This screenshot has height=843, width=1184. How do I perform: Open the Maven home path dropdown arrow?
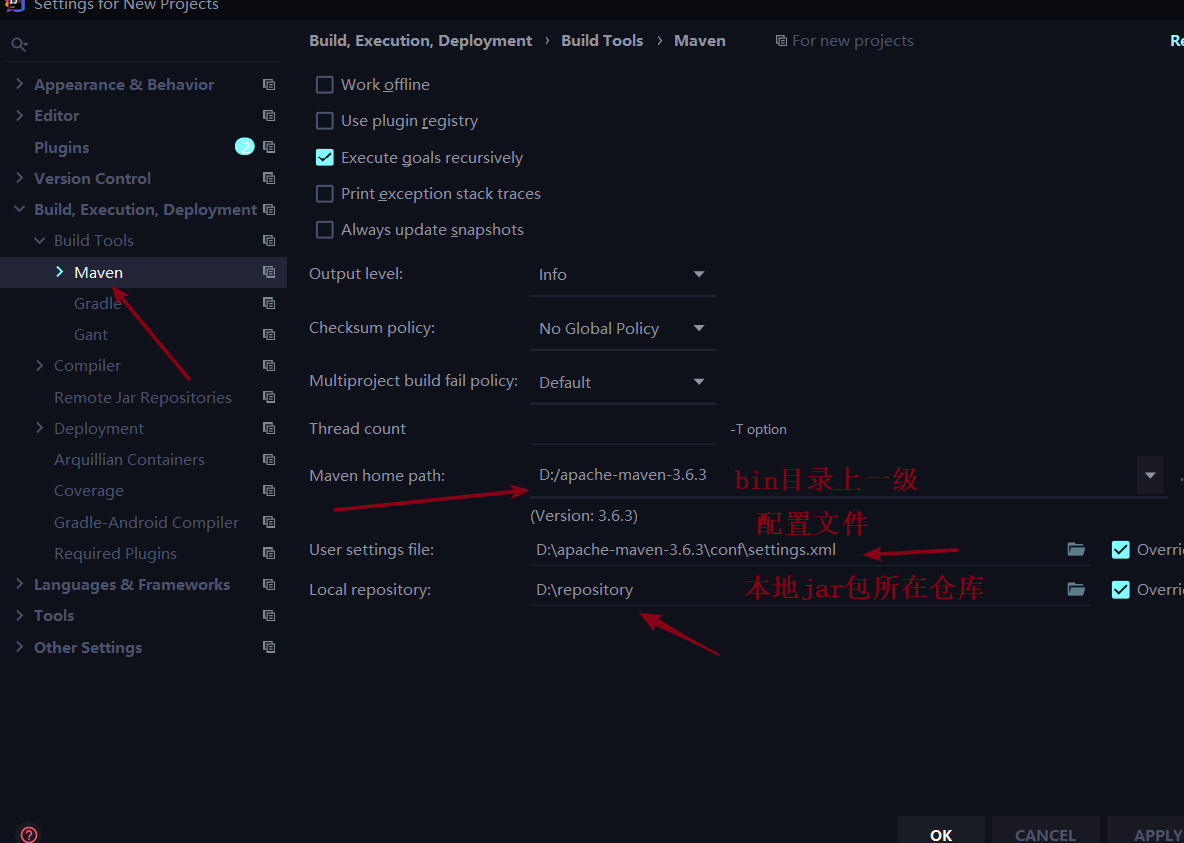point(1150,475)
